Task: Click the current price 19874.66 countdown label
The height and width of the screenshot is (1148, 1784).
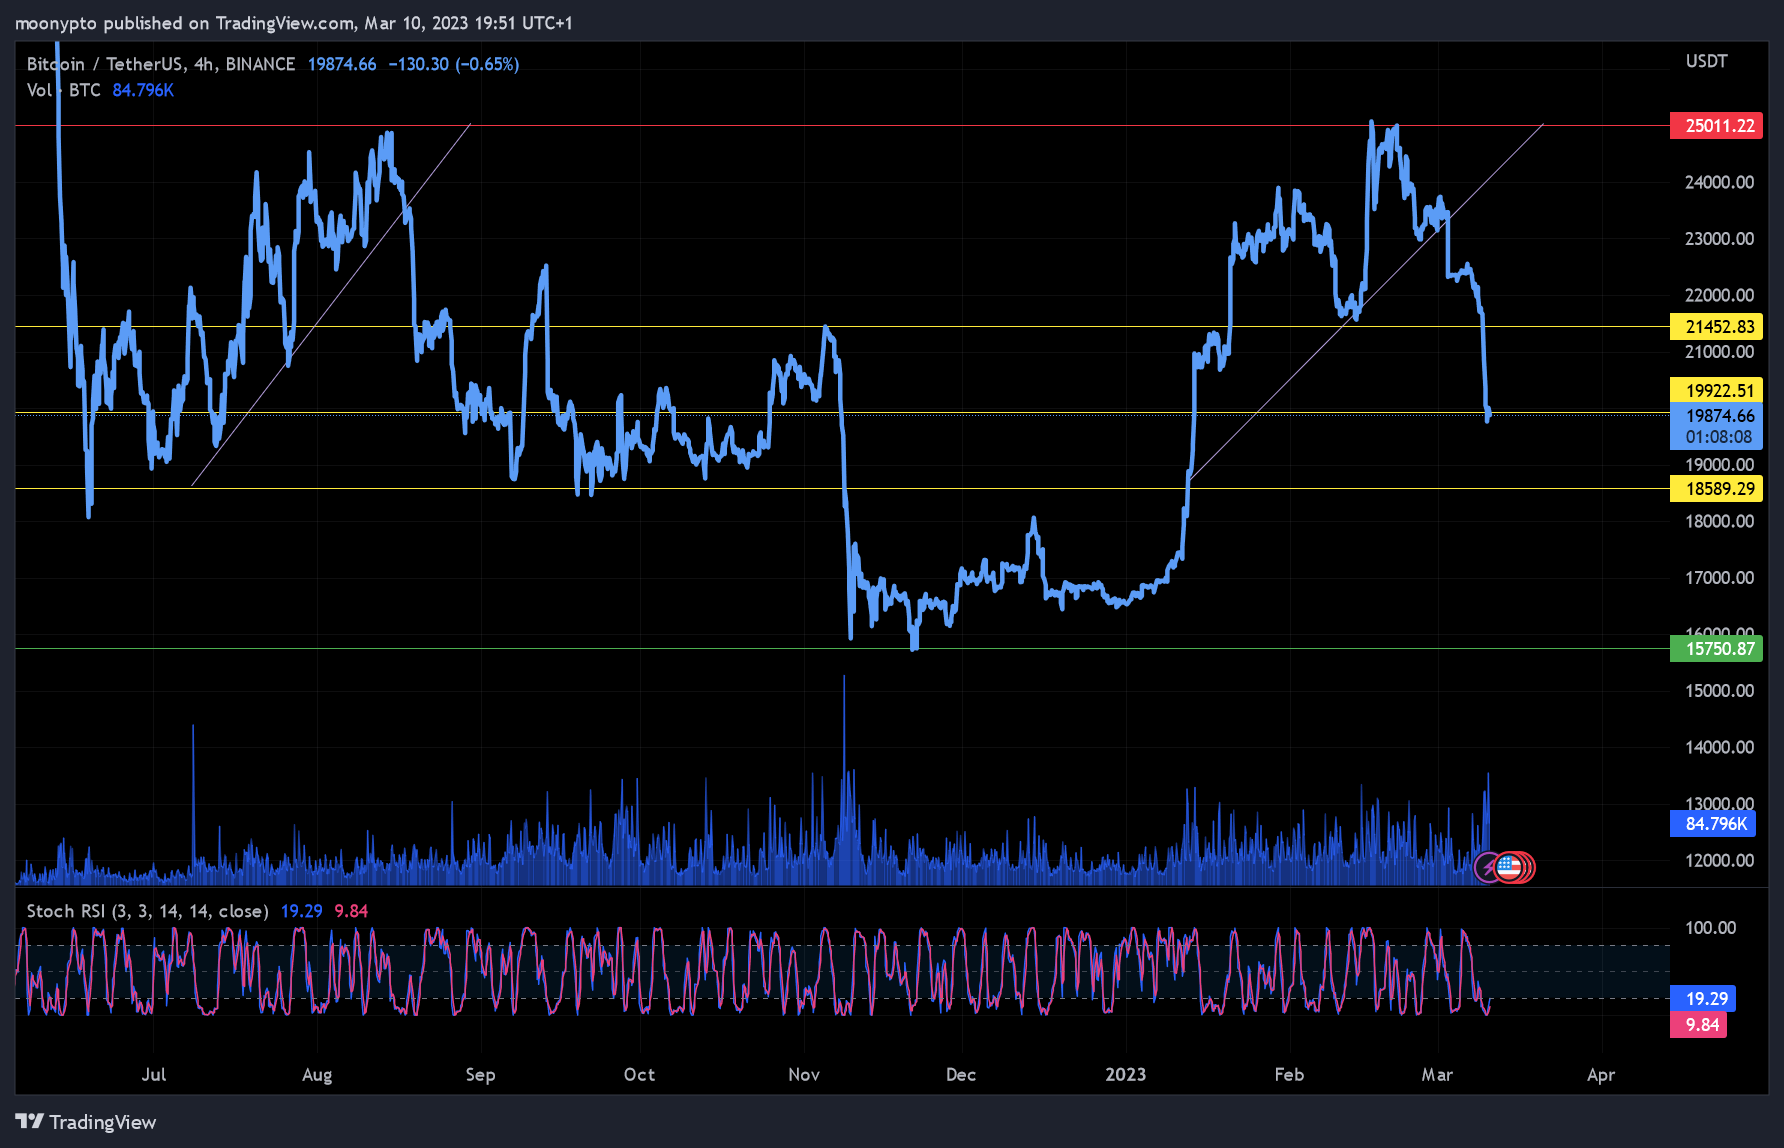Action: (1717, 427)
